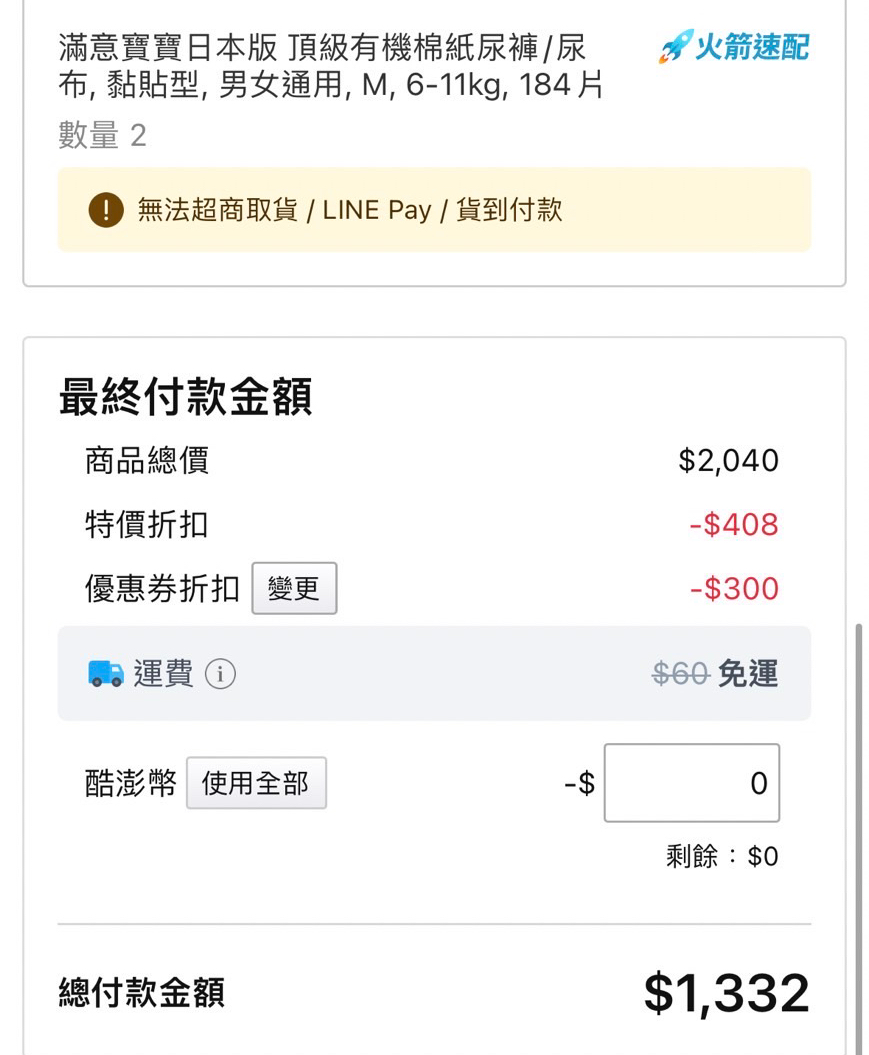This screenshot has height=1055, width=869.
Task: Click the rocket icon beside 火箭速配
Action: [x=675, y=46]
